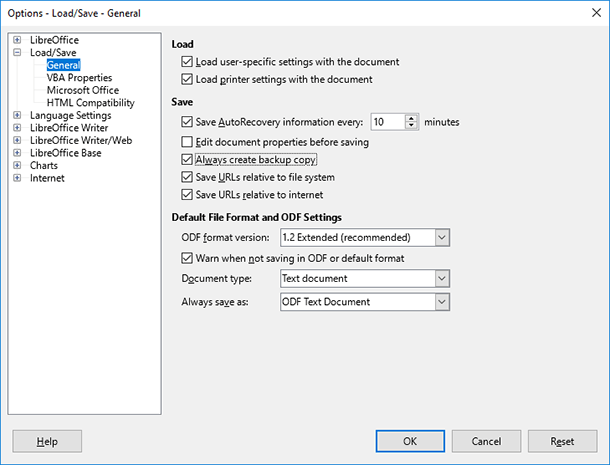The width and height of the screenshot is (610, 465).
Task: Increase AutoRecovery minutes with up arrow
Action: (411, 118)
